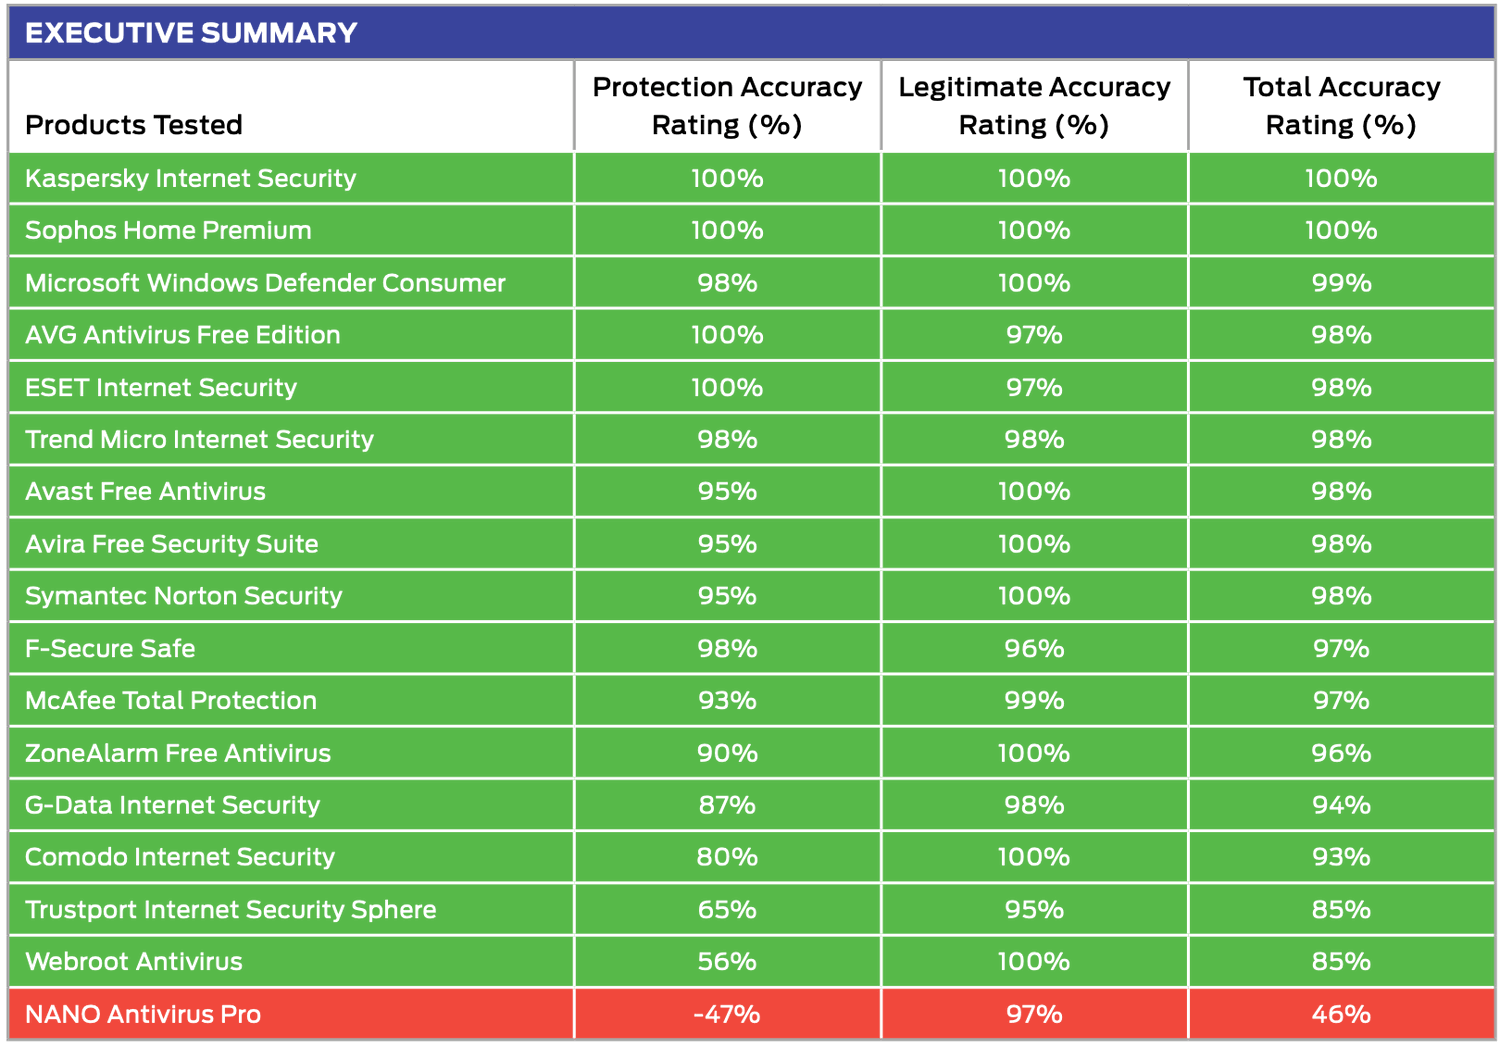Click the Total Accuracy Rating header
The image size is (1500, 1046).
1341,106
